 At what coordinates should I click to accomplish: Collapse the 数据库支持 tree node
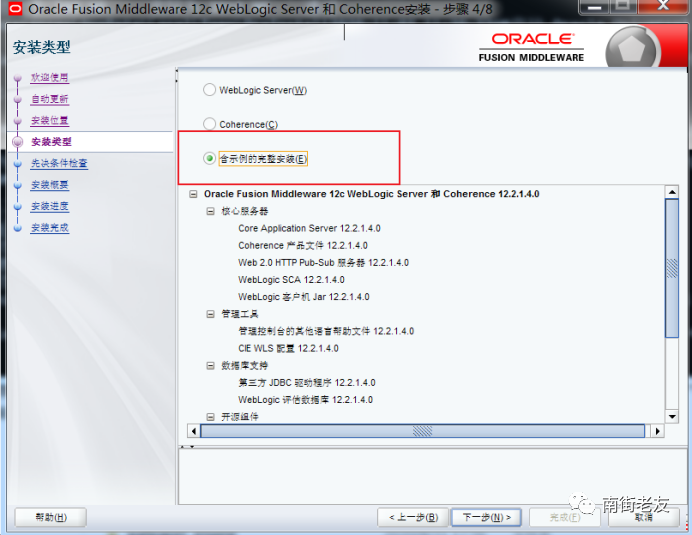211,366
